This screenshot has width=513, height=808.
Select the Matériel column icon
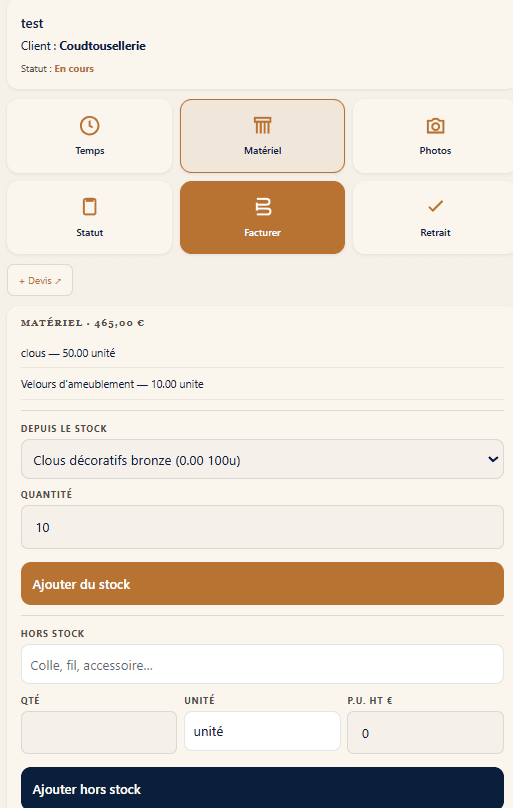click(262, 125)
